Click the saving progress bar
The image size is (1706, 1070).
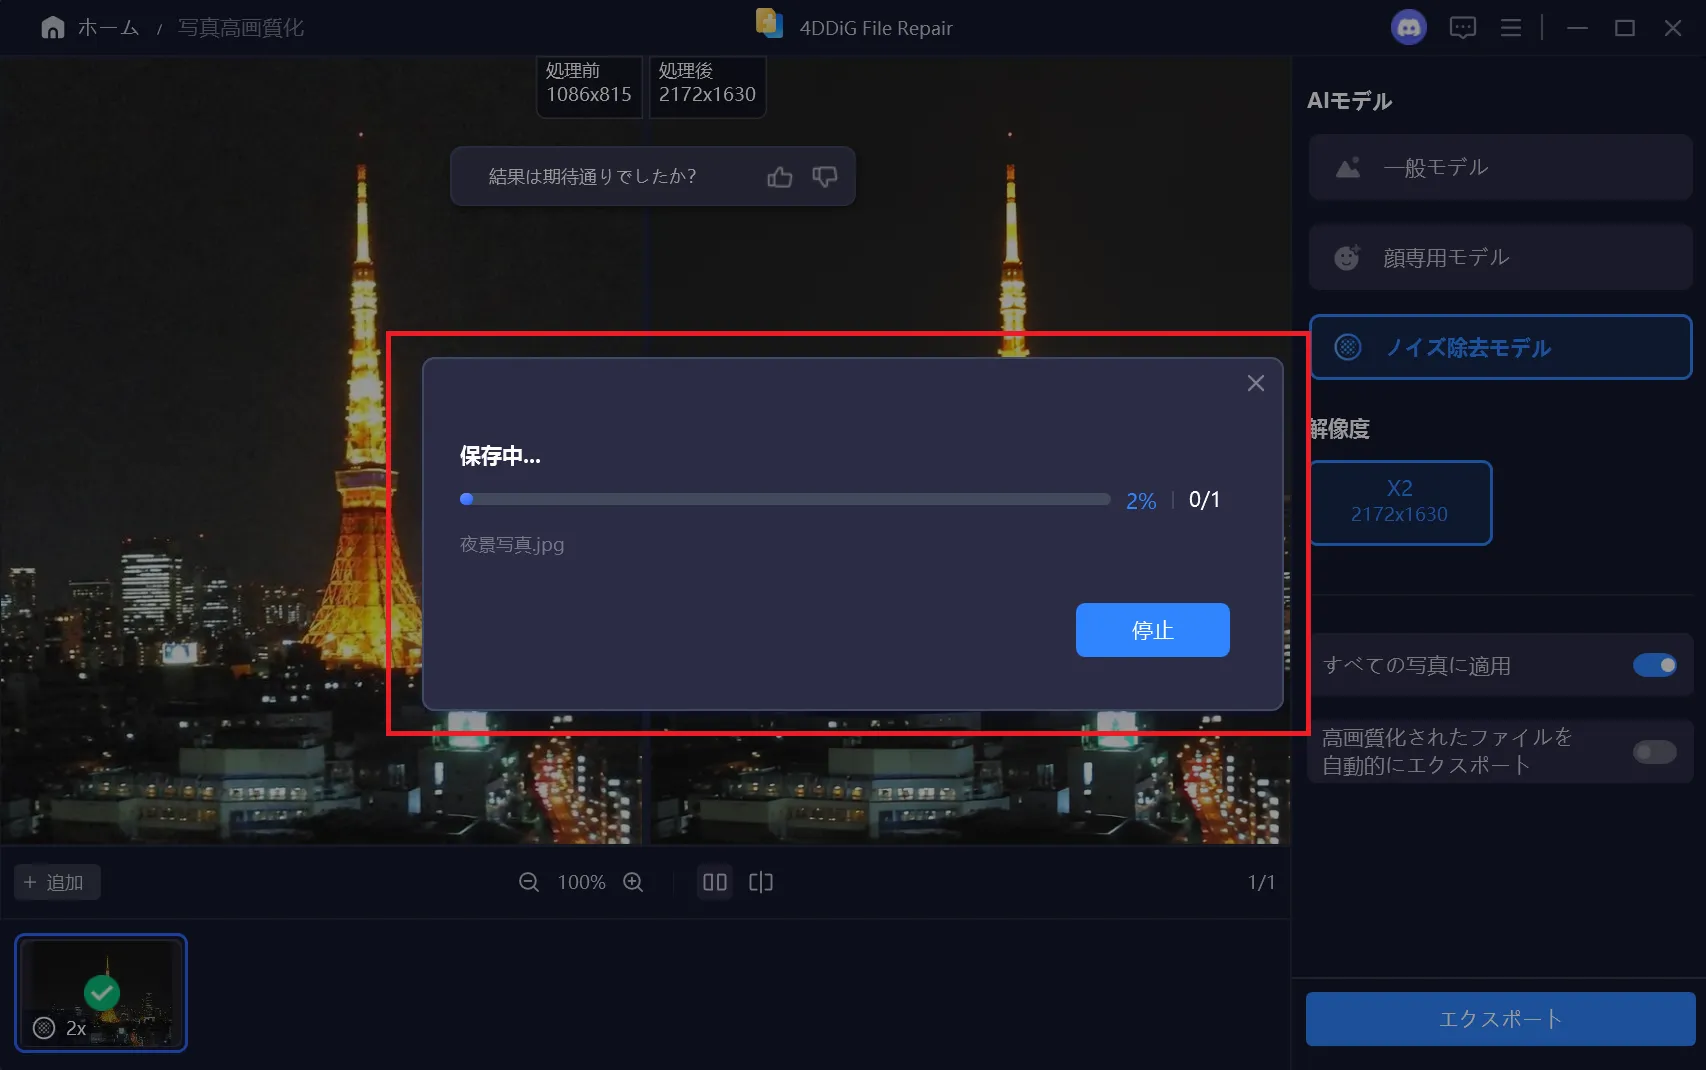pos(785,499)
